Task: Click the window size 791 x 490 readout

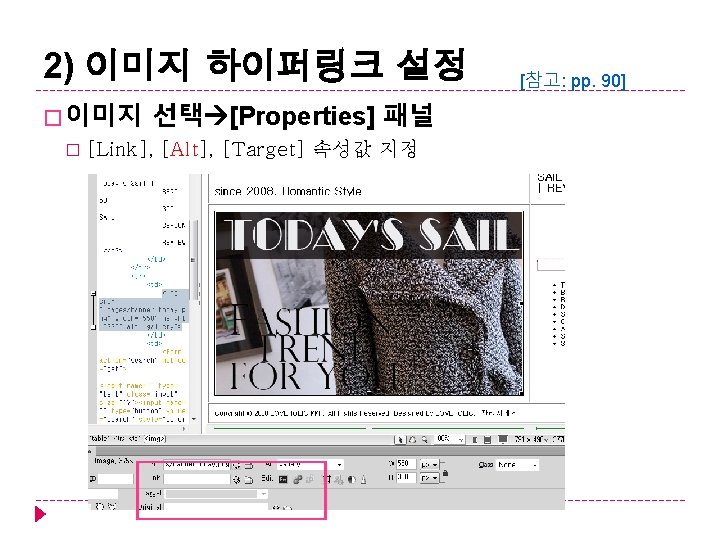Action: tap(531, 439)
